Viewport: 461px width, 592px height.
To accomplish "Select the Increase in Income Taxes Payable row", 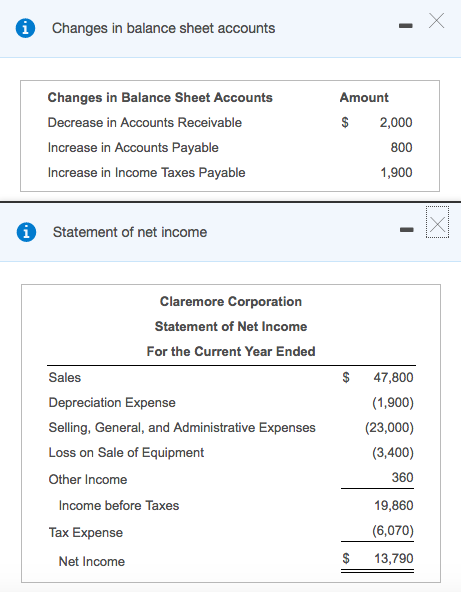I will 230,173.
